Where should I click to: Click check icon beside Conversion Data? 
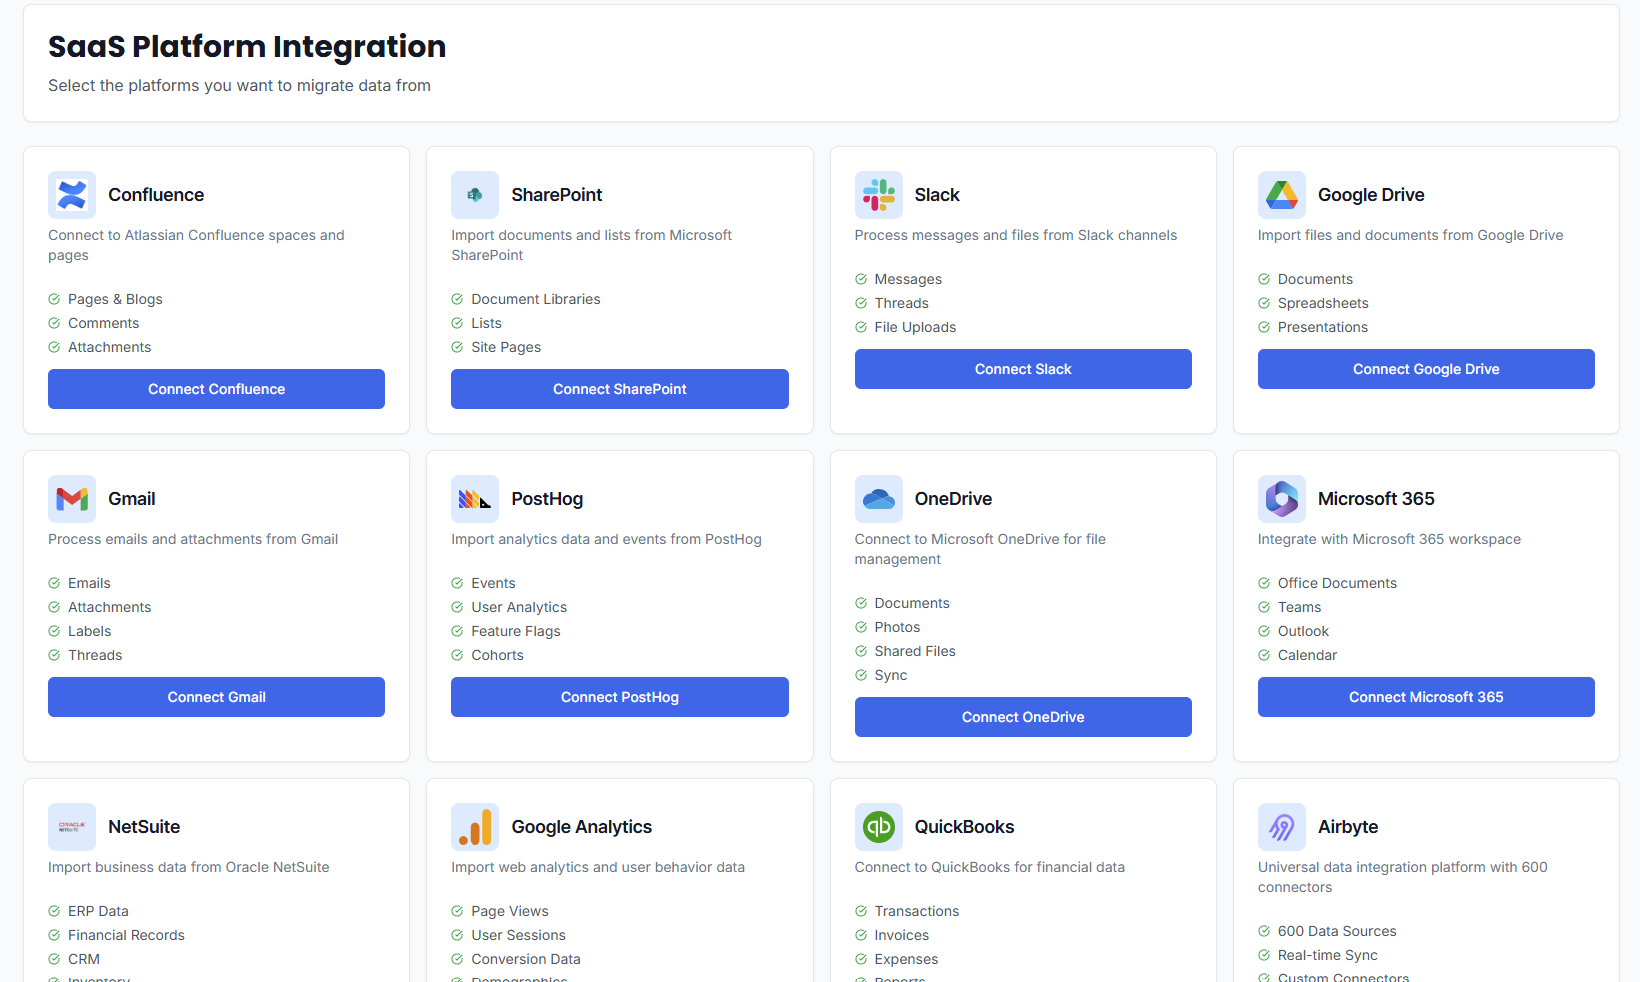[457, 959]
